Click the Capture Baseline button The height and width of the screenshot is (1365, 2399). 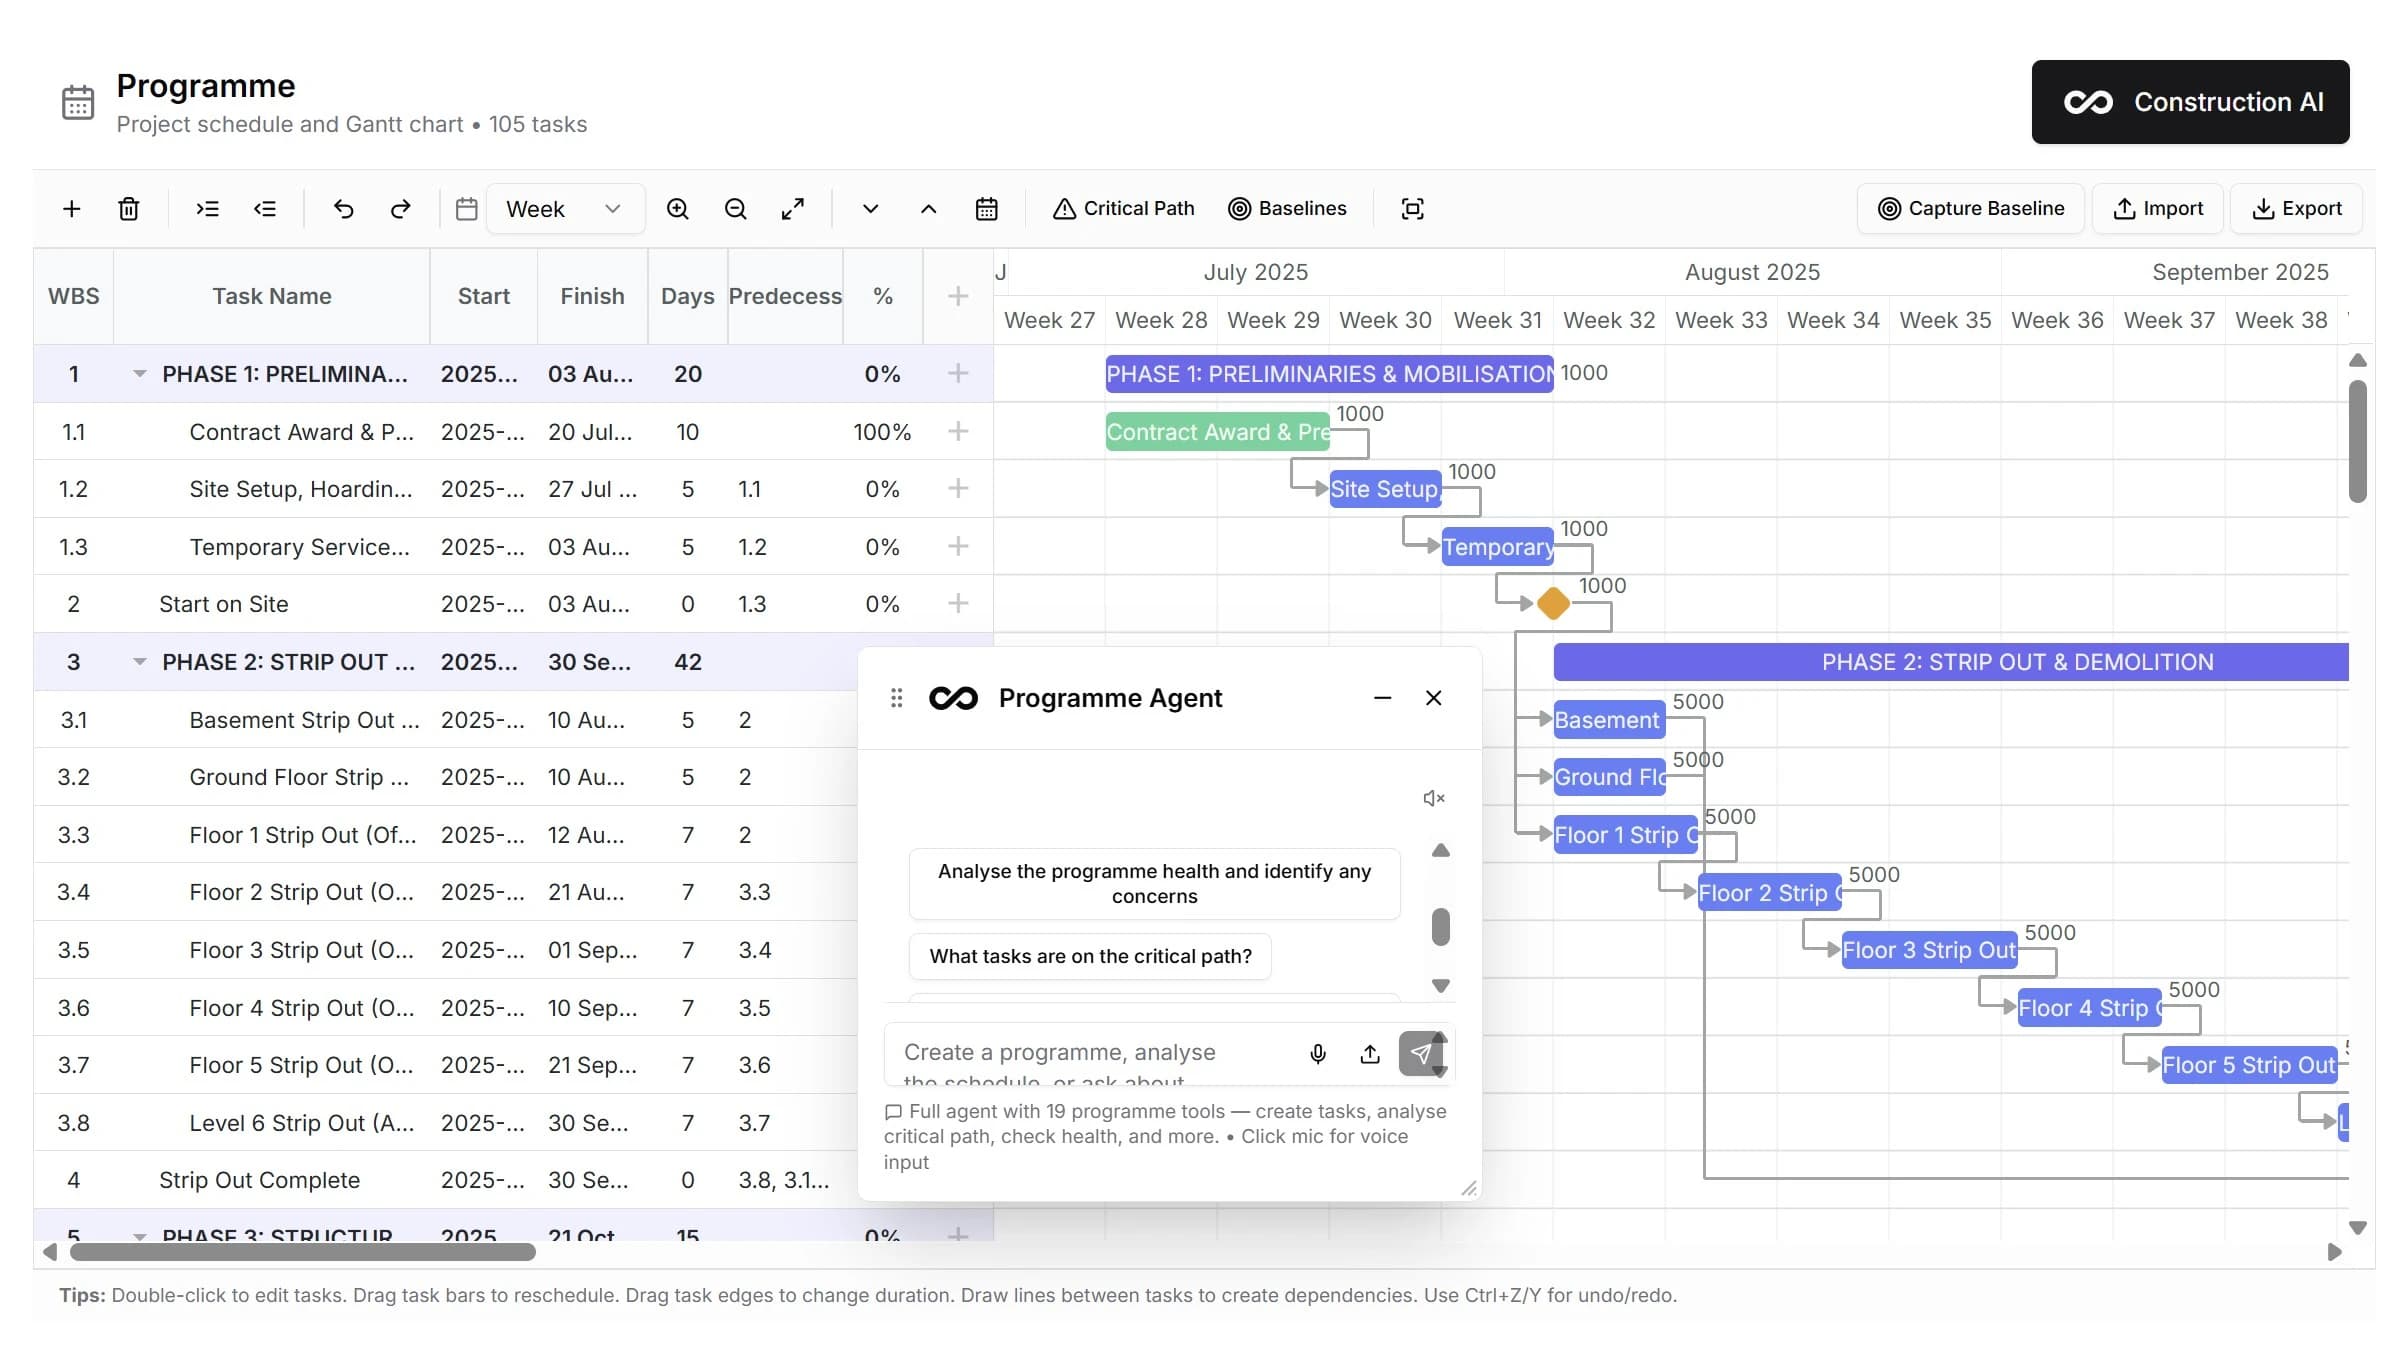pyautogui.click(x=1969, y=208)
